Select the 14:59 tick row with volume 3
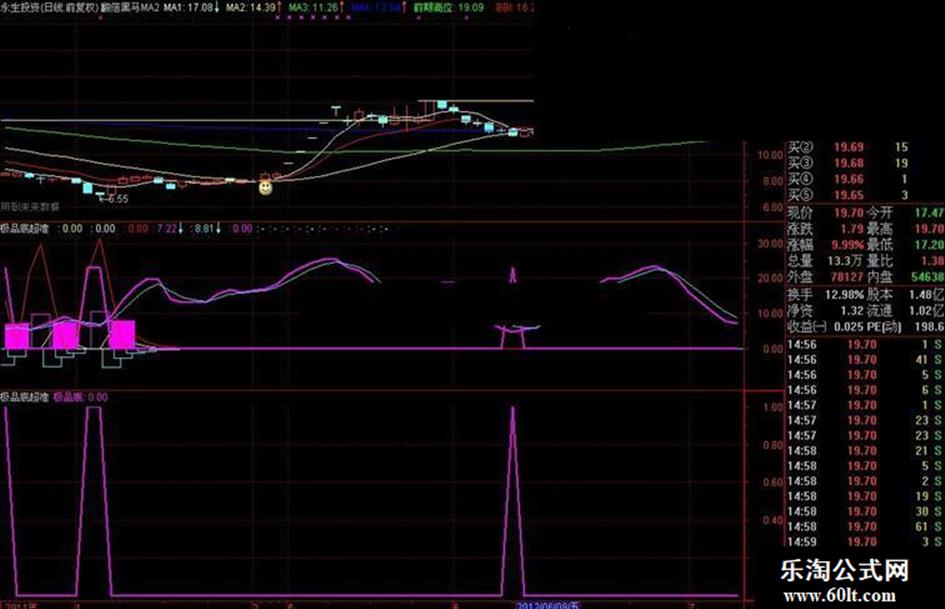Image resolution: width=945 pixels, height=609 pixels. tap(866, 542)
